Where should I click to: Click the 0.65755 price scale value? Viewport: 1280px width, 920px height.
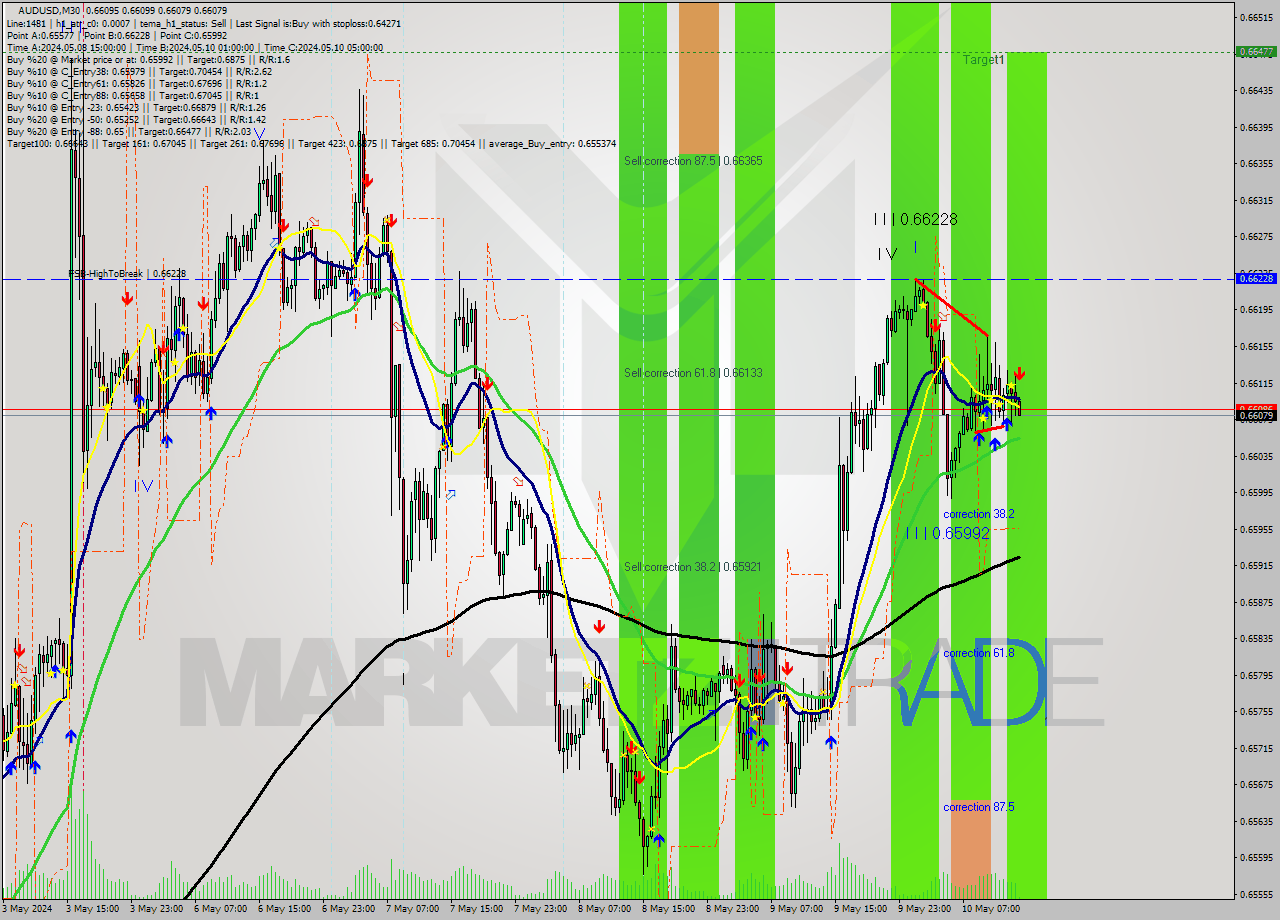(x=1256, y=711)
